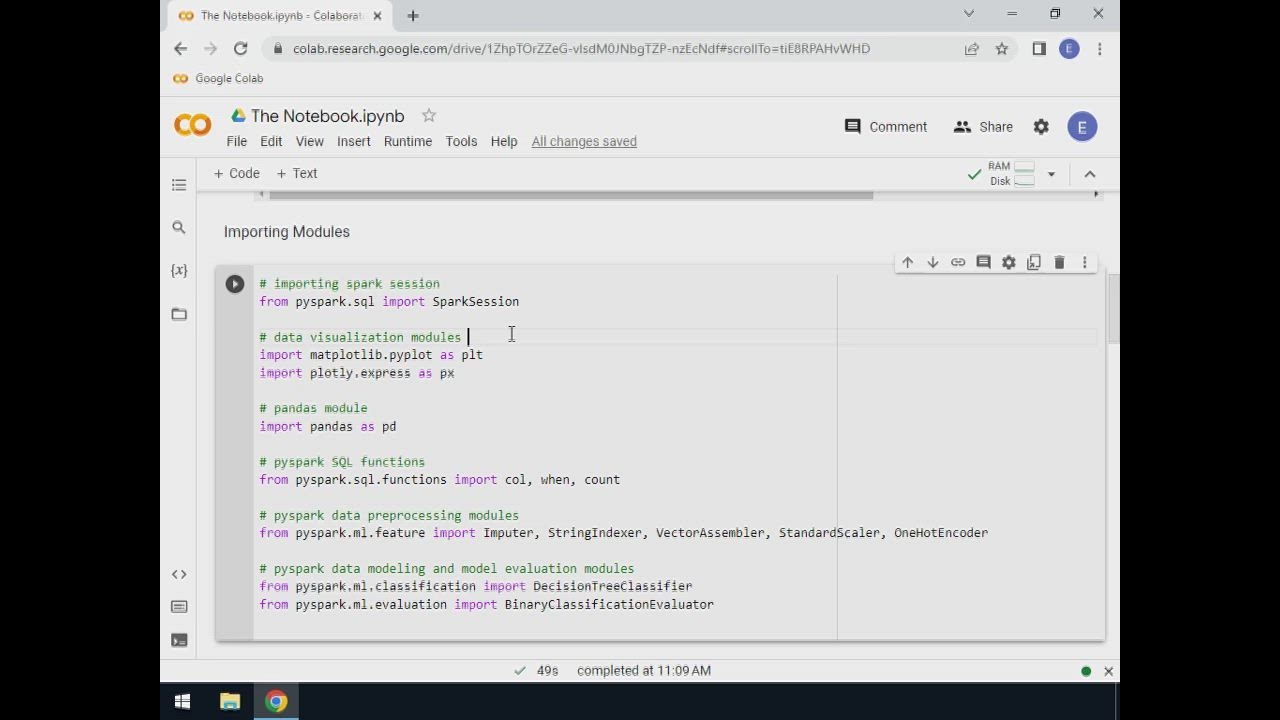Open more cell actions menu
The width and height of the screenshot is (1280, 720).
pyautogui.click(x=1085, y=262)
